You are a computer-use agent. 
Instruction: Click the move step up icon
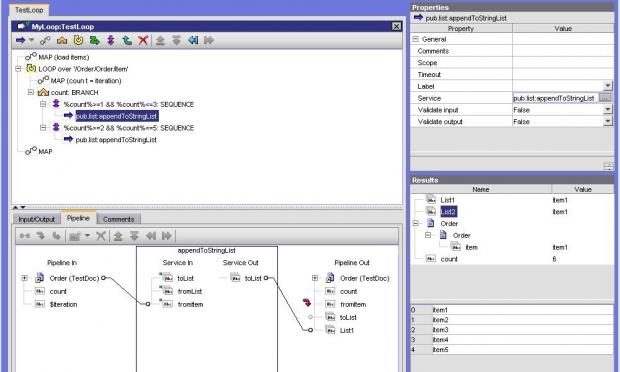160,40
